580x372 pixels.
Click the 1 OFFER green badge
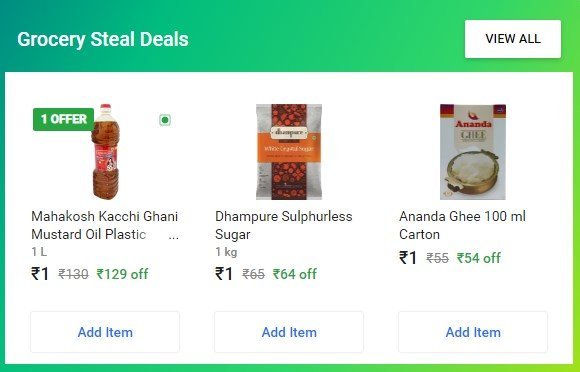[x=63, y=119]
